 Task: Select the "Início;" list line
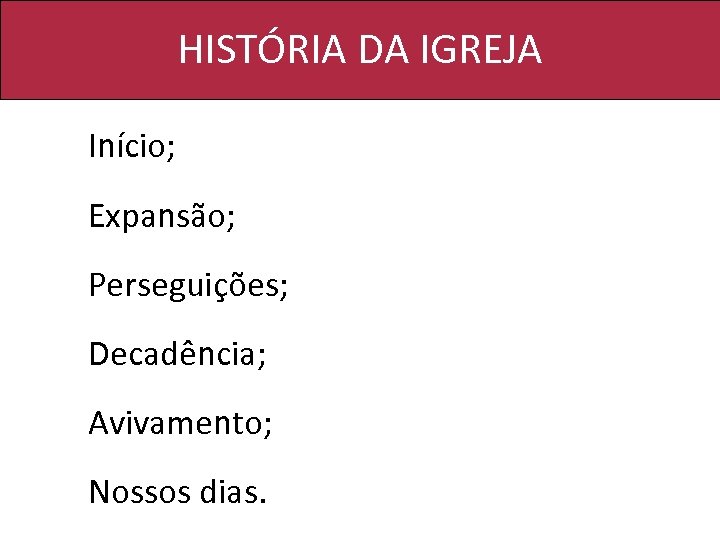tap(132, 147)
